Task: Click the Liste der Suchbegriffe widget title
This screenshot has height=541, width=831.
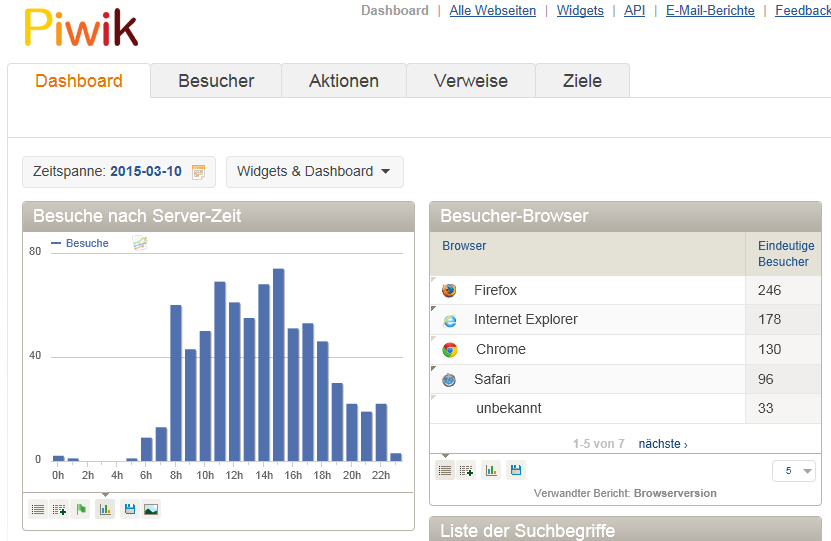Action: pos(527,530)
